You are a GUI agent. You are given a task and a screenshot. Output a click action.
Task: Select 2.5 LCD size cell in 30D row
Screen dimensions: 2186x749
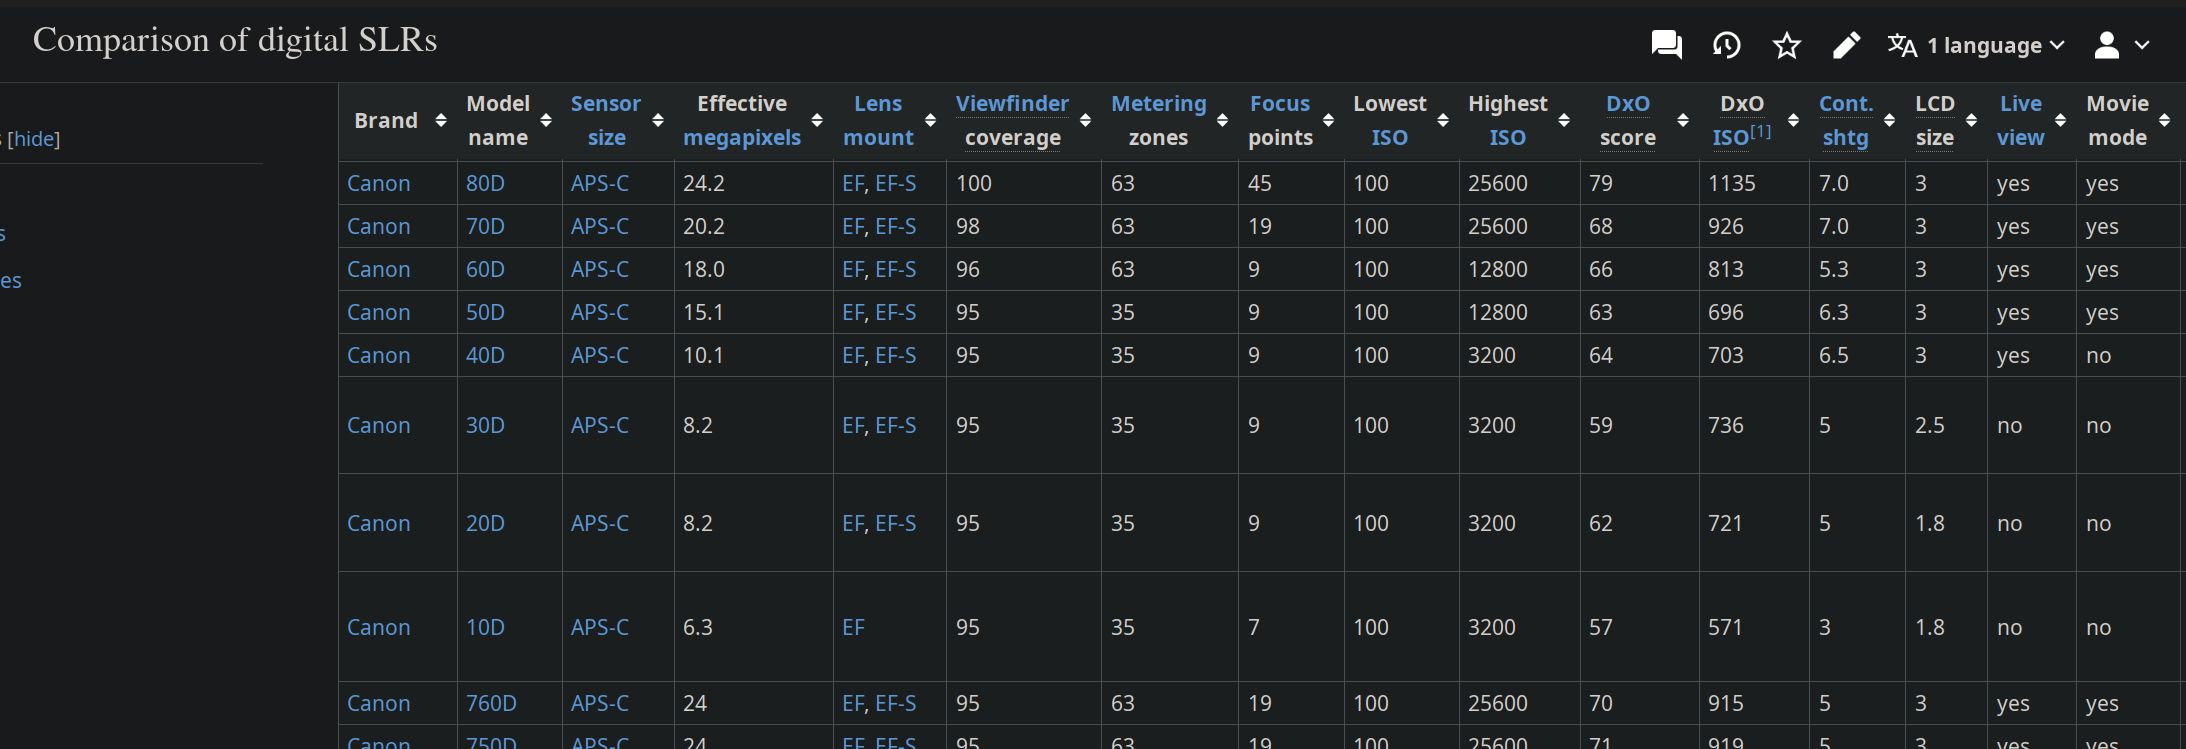(x=1946, y=425)
